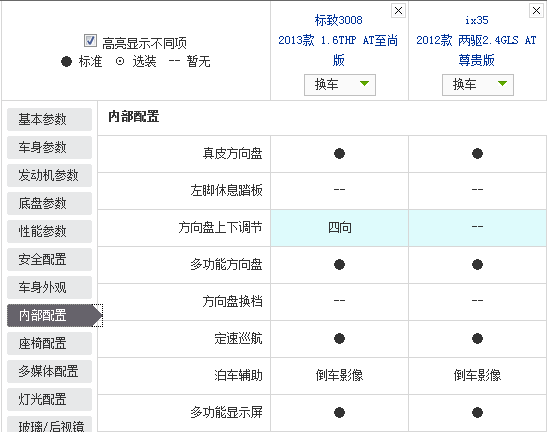Click the filled 标准 legend dot
Viewport: 547px width, 432px height.
(x=66, y=62)
